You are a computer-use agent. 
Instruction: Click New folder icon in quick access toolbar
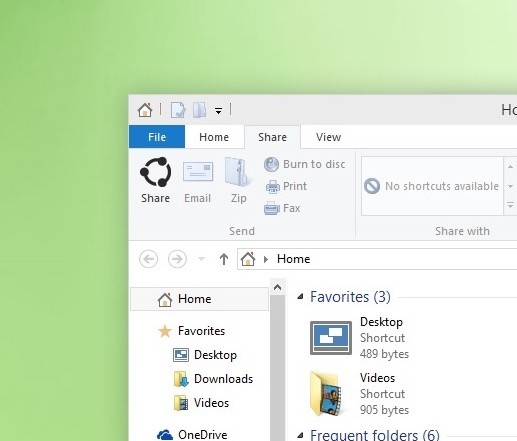point(200,110)
